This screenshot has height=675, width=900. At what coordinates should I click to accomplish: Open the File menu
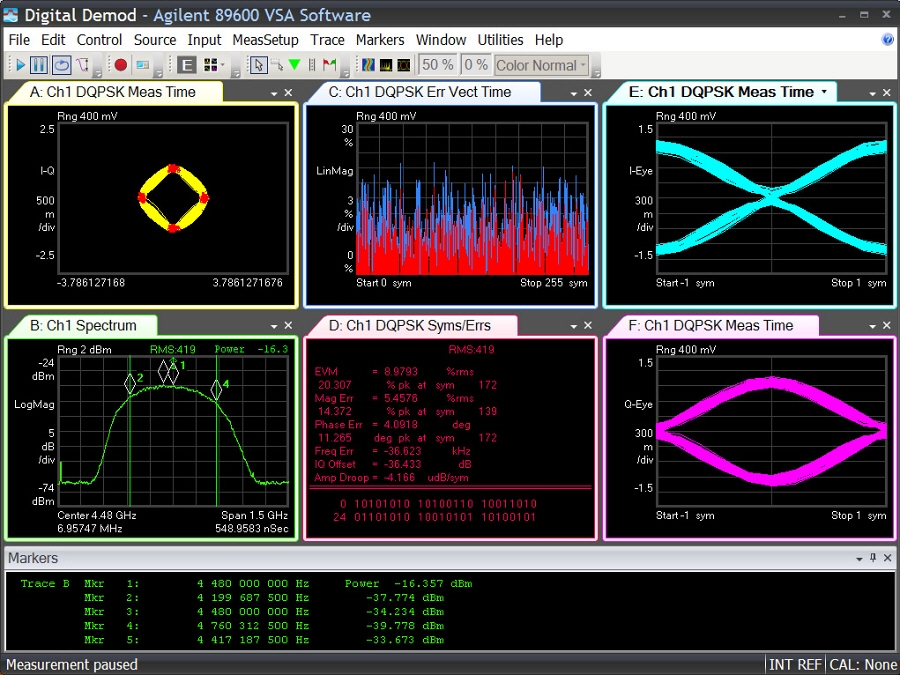[19, 40]
